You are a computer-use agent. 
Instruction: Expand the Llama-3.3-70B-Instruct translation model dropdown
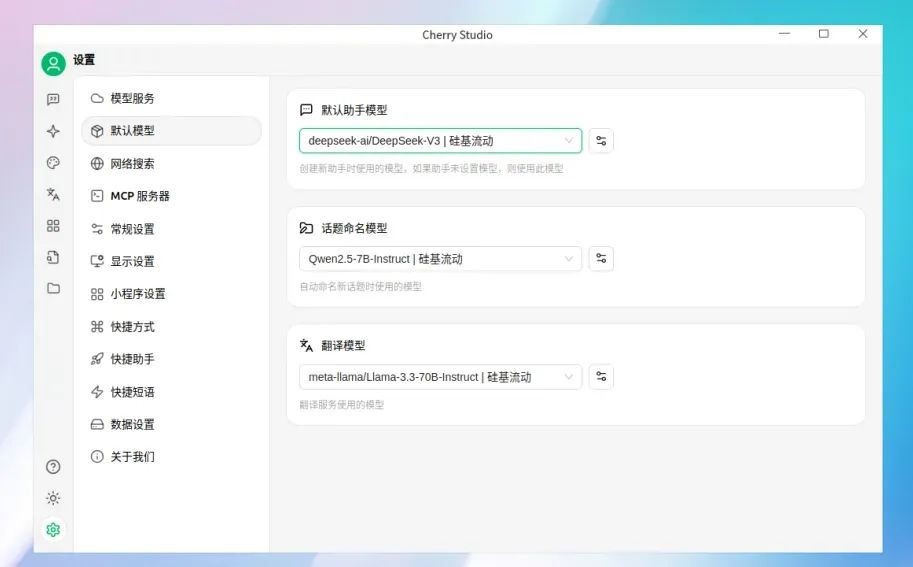pos(440,377)
